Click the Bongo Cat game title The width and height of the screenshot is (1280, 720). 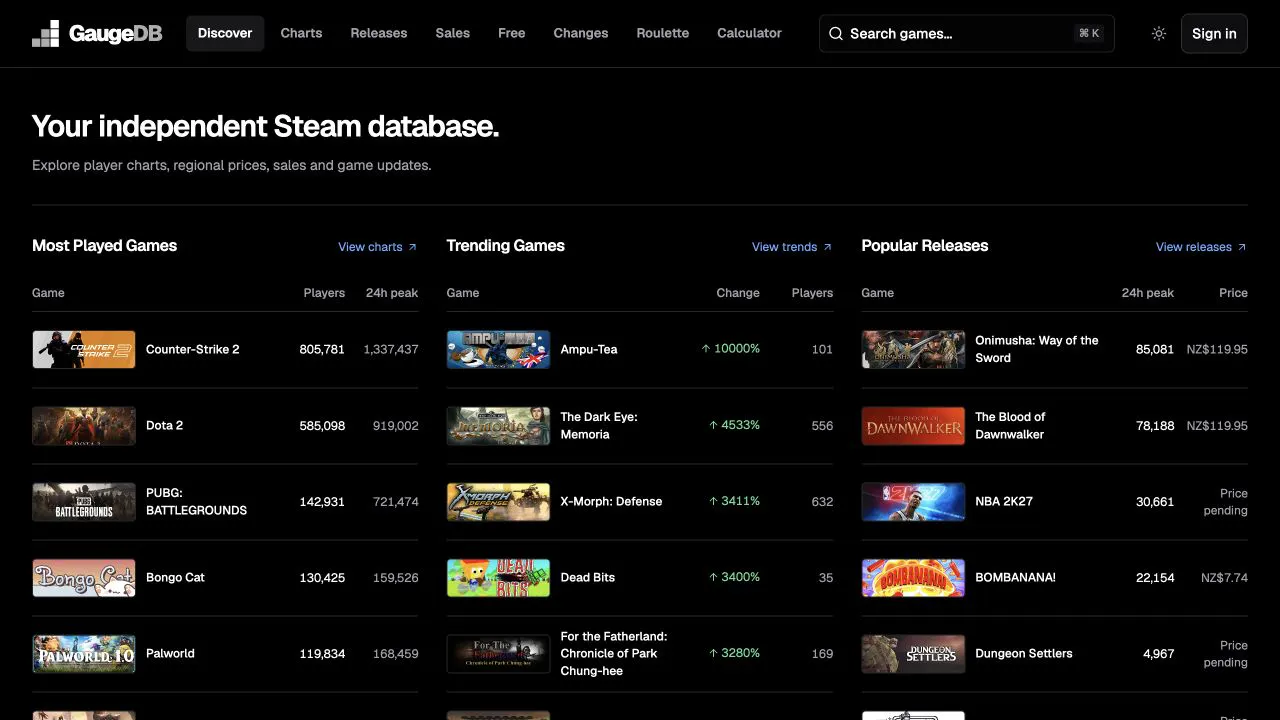pyautogui.click(x=176, y=577)
